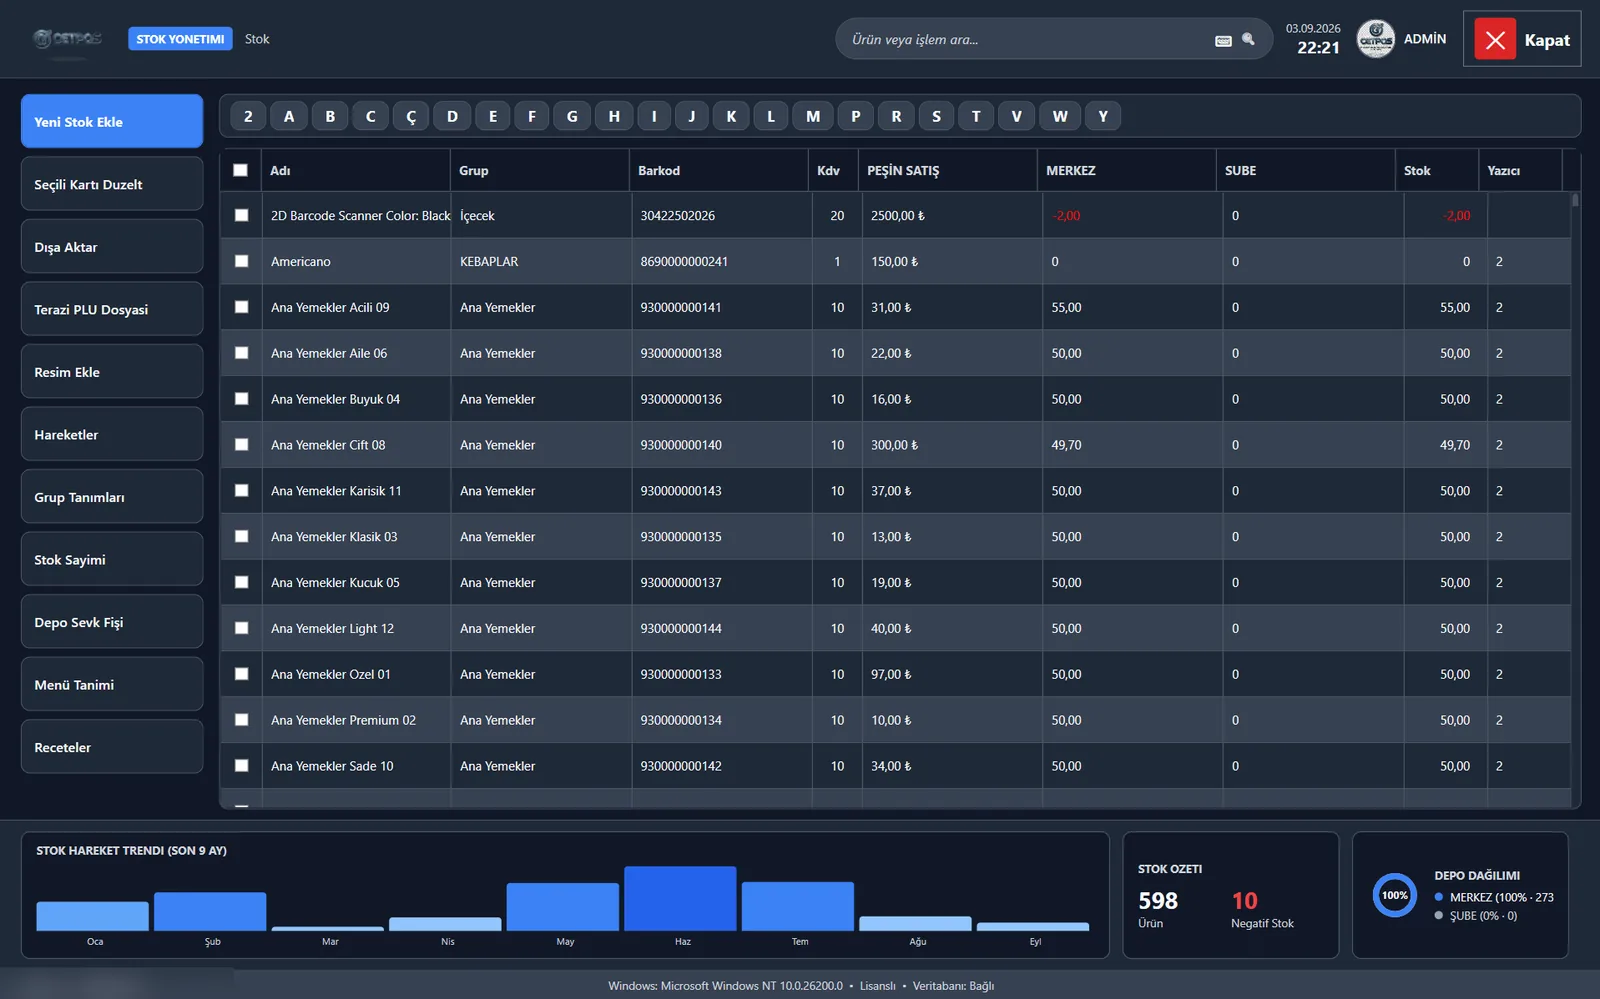
Task: Open the STOK YONETIMI tab
Action: [180, 39]
